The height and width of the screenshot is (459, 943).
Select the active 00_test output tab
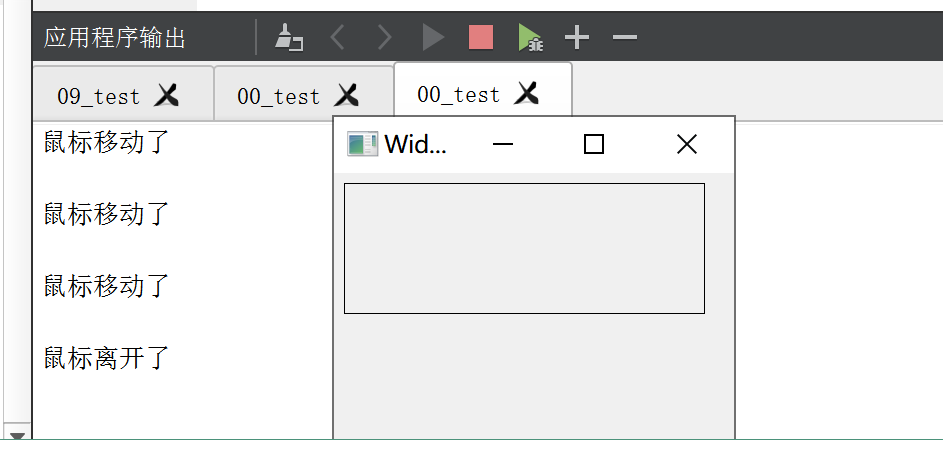tap(458, 94)
